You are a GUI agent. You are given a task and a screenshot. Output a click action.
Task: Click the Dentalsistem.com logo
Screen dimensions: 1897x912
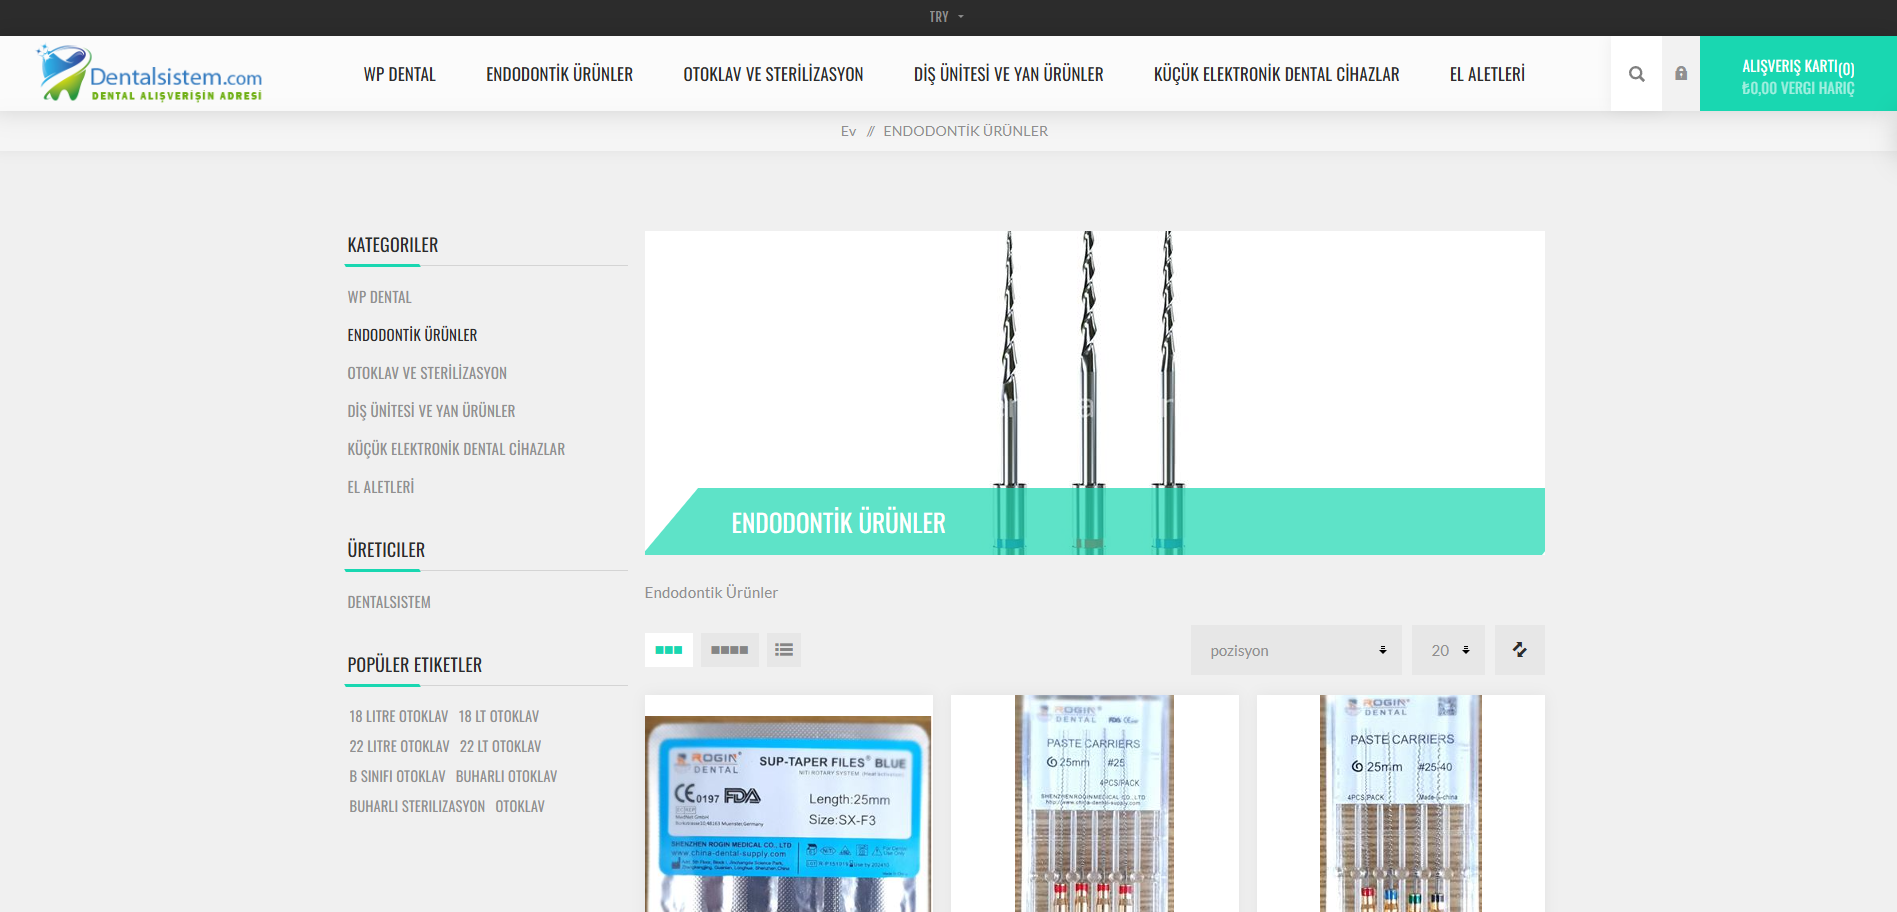pyautogui.click(x=150, y=74)
